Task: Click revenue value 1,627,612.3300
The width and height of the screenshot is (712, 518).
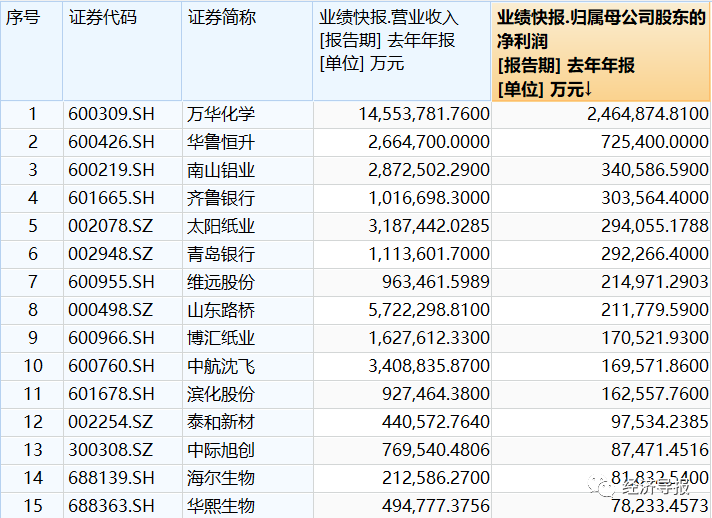Action: click(x=429, y=338)
